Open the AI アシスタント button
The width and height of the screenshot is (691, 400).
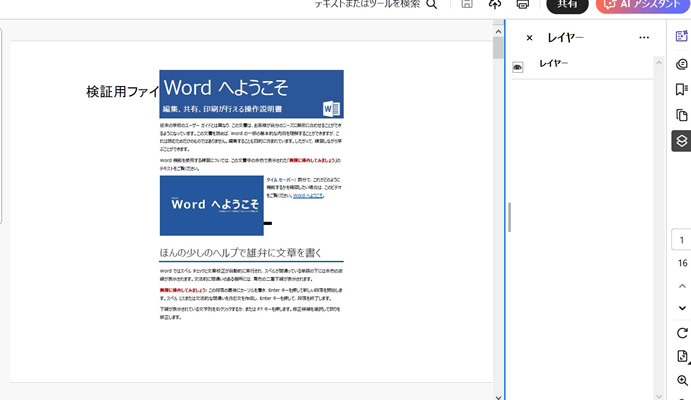pyautogui.click(x=643, y=5)
